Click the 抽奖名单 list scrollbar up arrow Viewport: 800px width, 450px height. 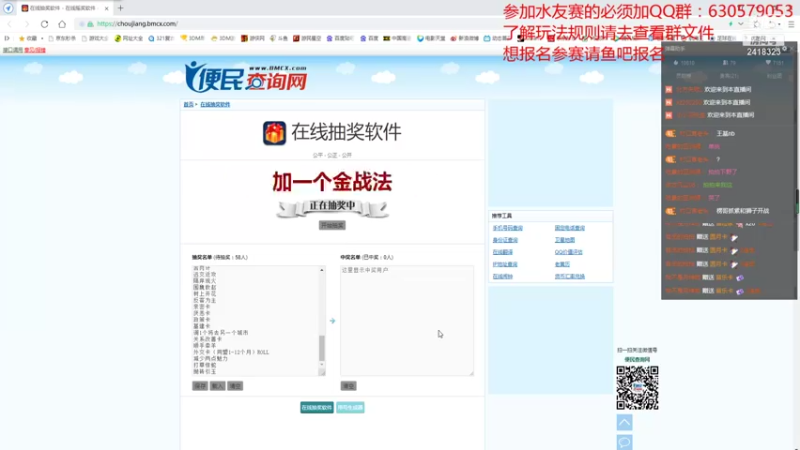coord(322,270)
